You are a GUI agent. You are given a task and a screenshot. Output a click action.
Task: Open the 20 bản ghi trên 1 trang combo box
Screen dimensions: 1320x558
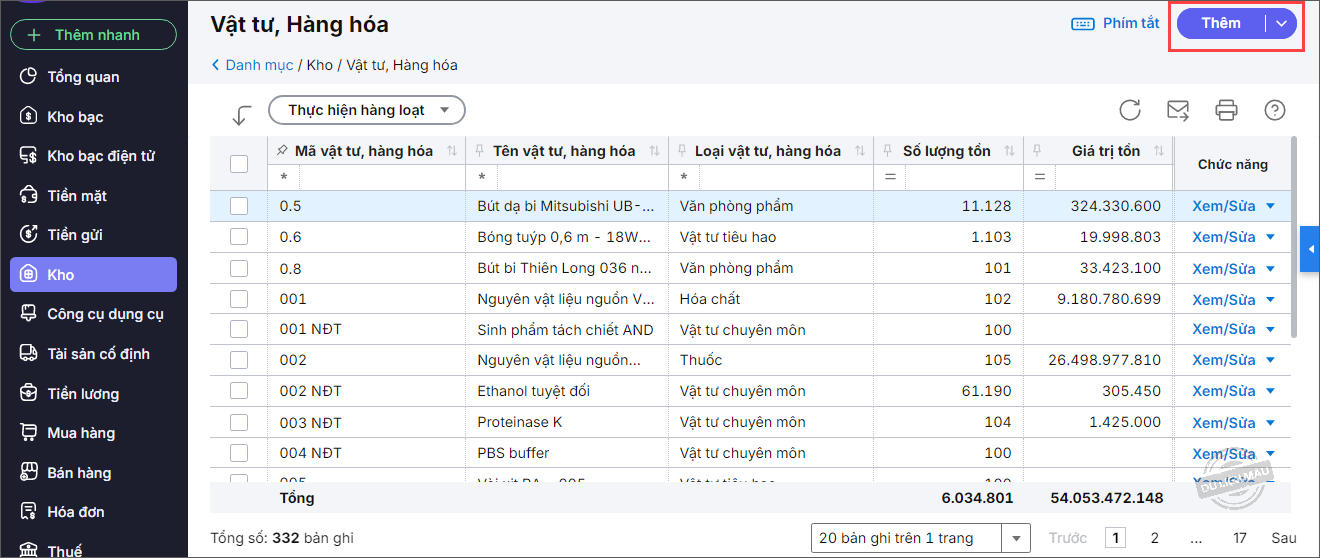920,538
